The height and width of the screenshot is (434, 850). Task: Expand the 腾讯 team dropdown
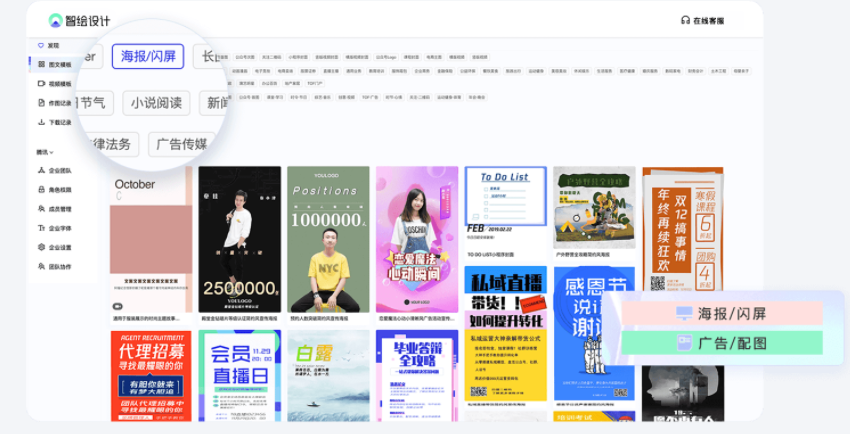coord(46,152)
